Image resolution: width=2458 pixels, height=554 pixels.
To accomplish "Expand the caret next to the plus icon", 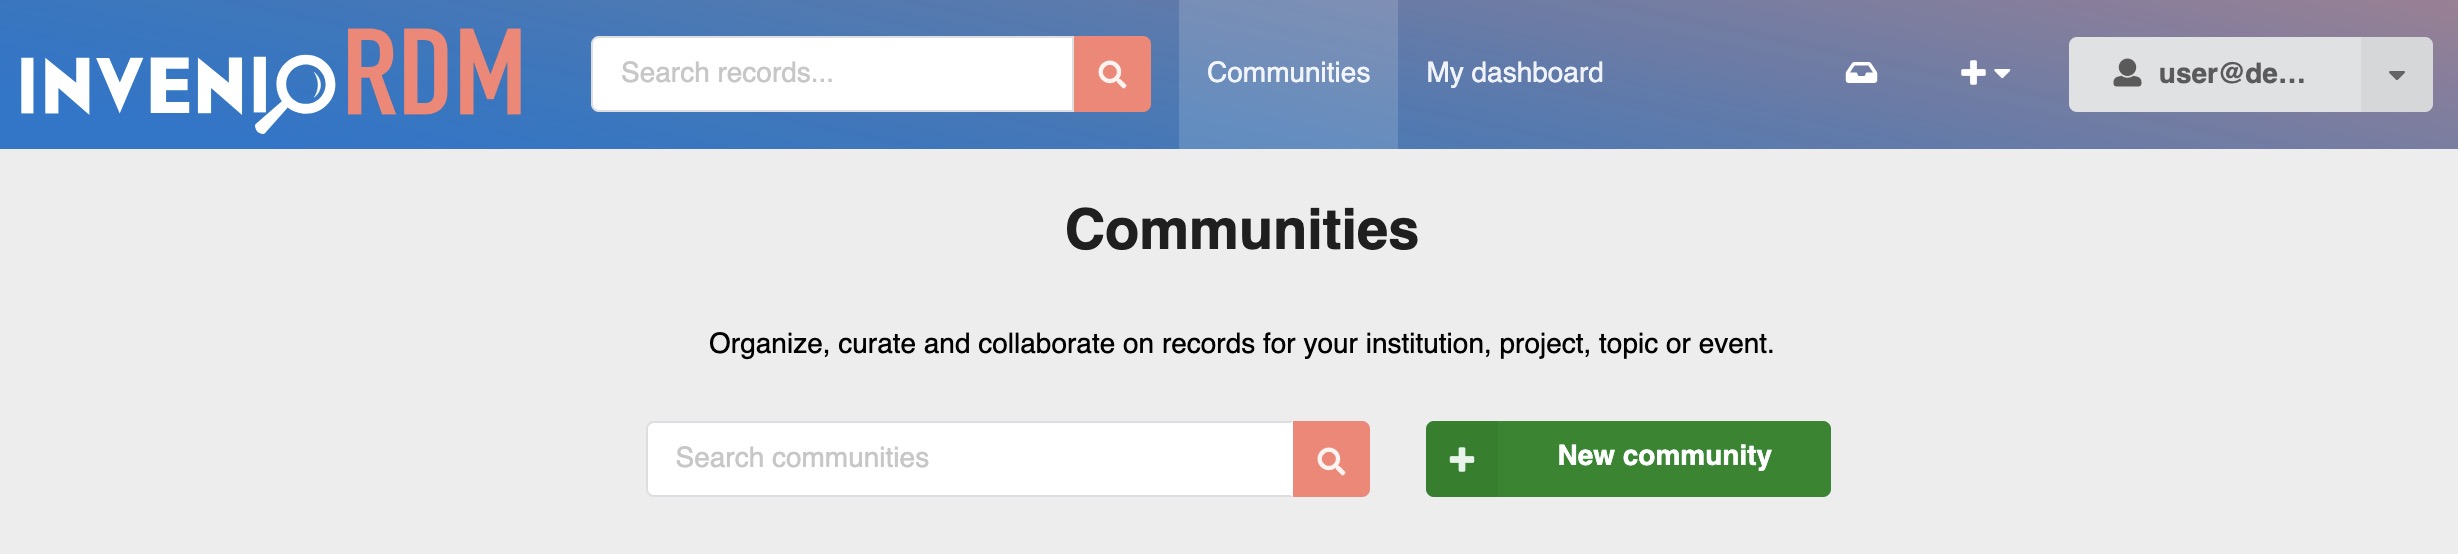I will 2002,74.
